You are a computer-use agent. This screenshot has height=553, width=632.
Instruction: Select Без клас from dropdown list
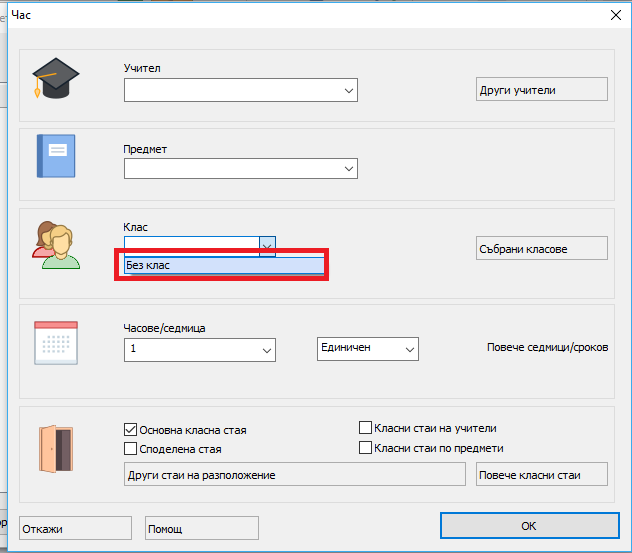pos(218,266)
